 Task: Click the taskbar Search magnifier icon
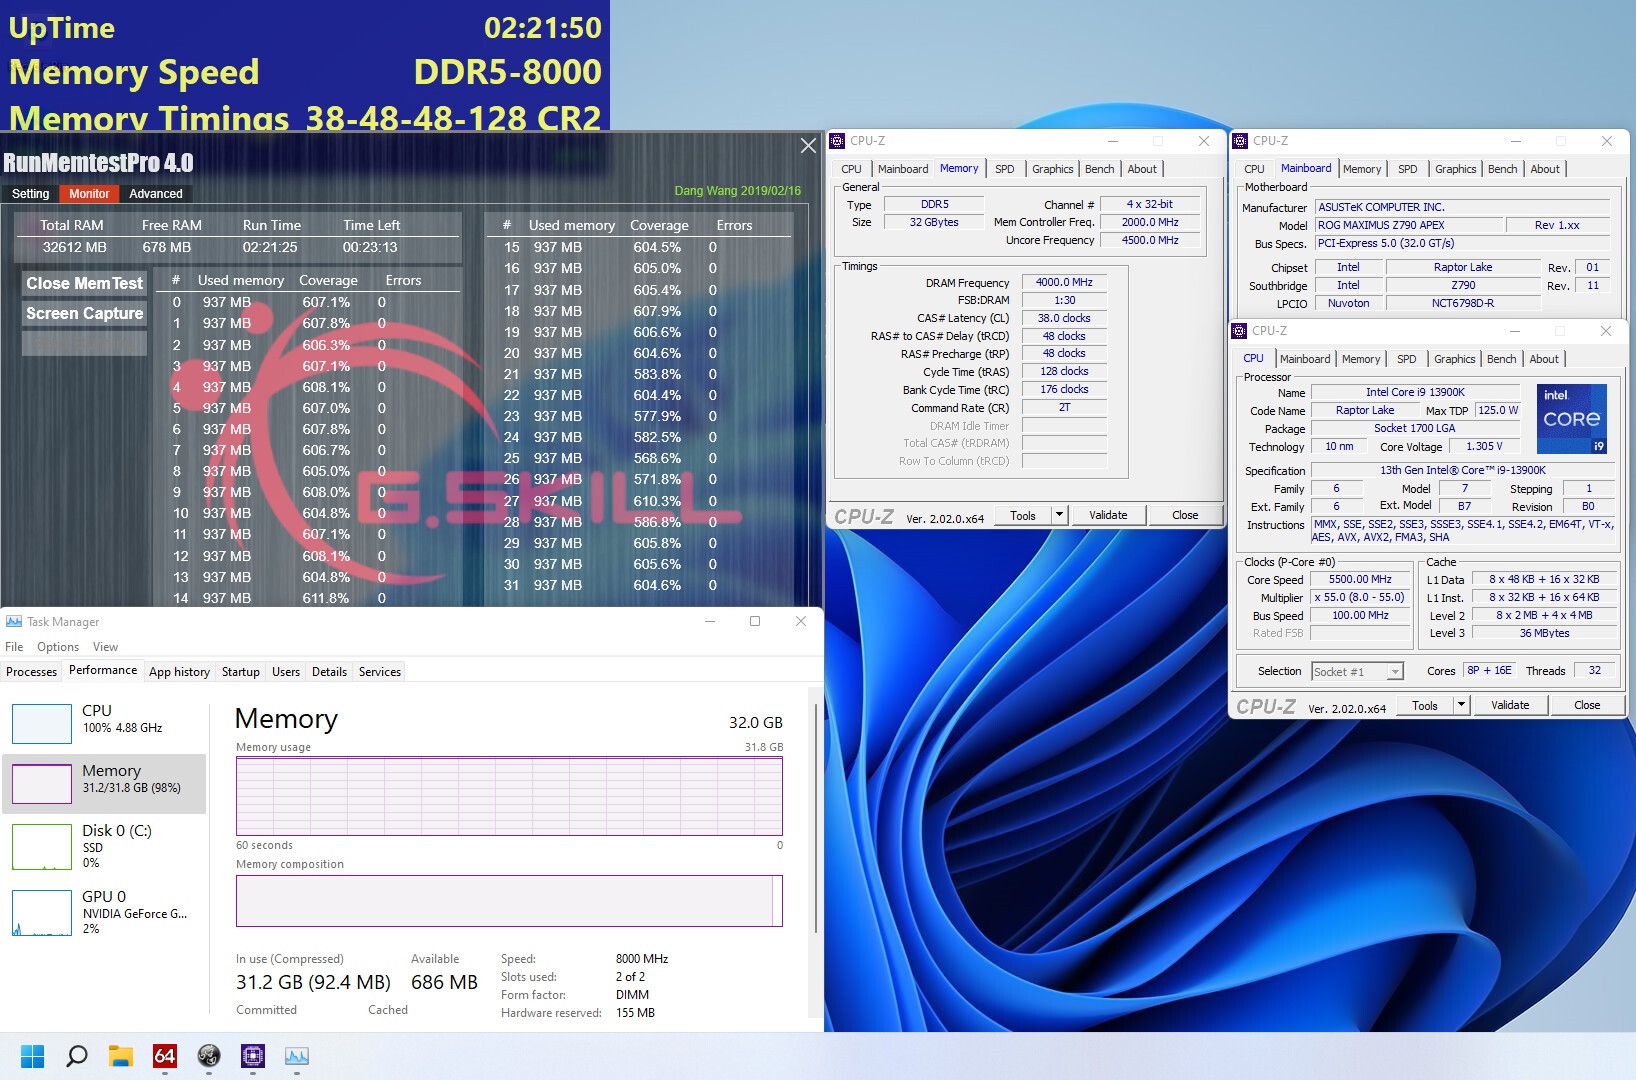click(x=76, y=1056)
